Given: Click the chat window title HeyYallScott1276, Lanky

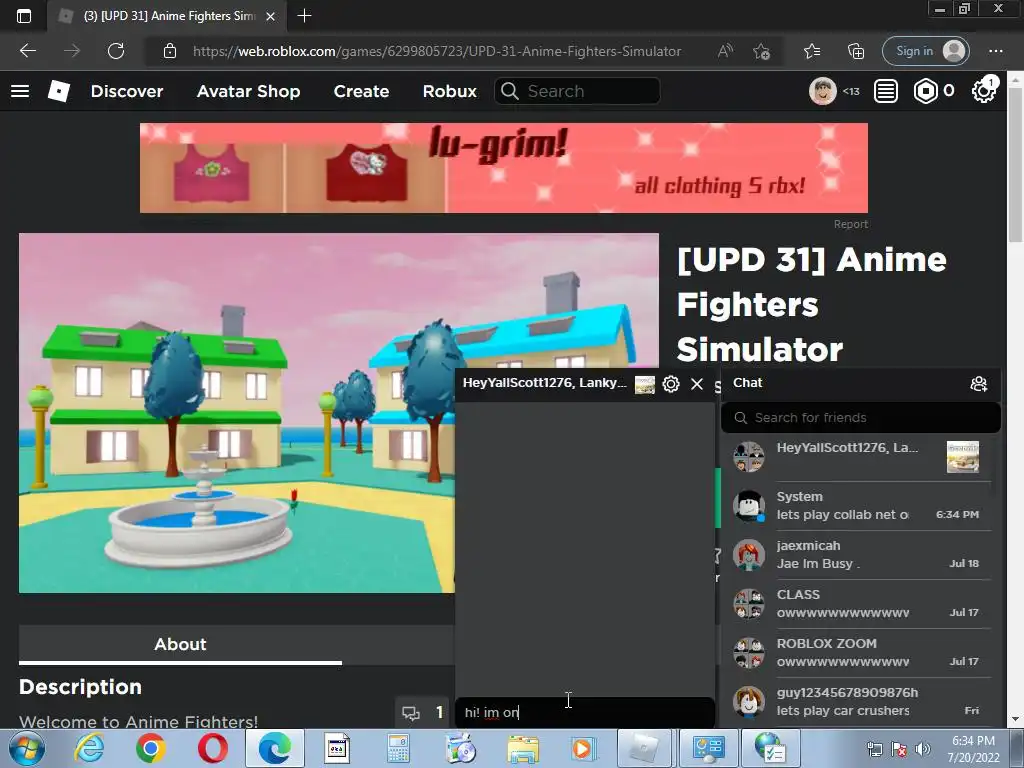Looking at the screenshot, I should (x=545, y=383).
